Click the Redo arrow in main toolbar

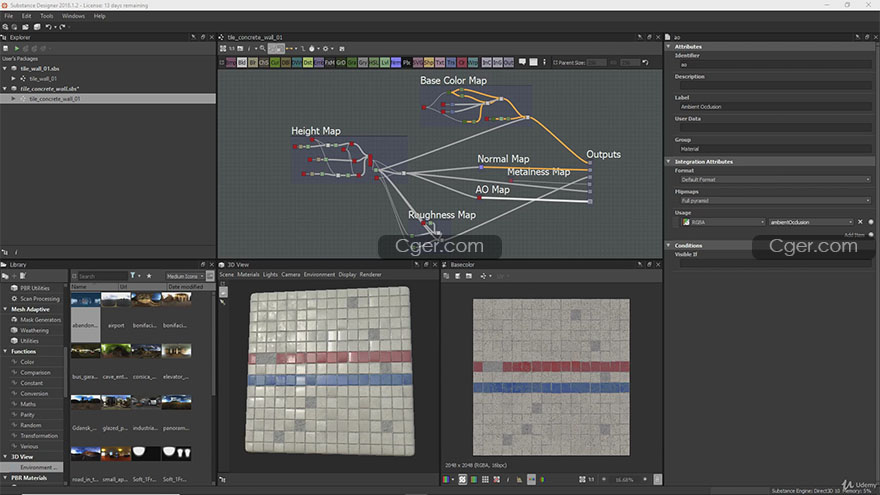tap(62, 26)
